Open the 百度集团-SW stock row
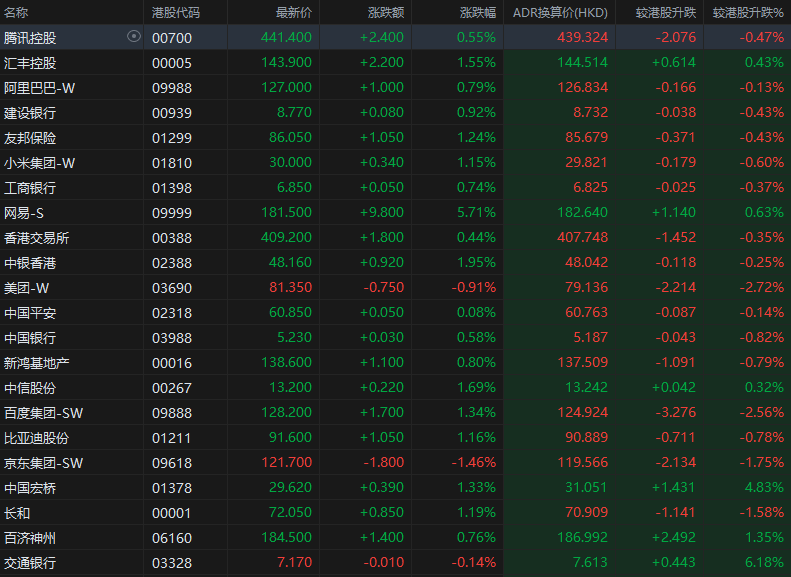This screenshot has width=791, height=577. [396, 413]
